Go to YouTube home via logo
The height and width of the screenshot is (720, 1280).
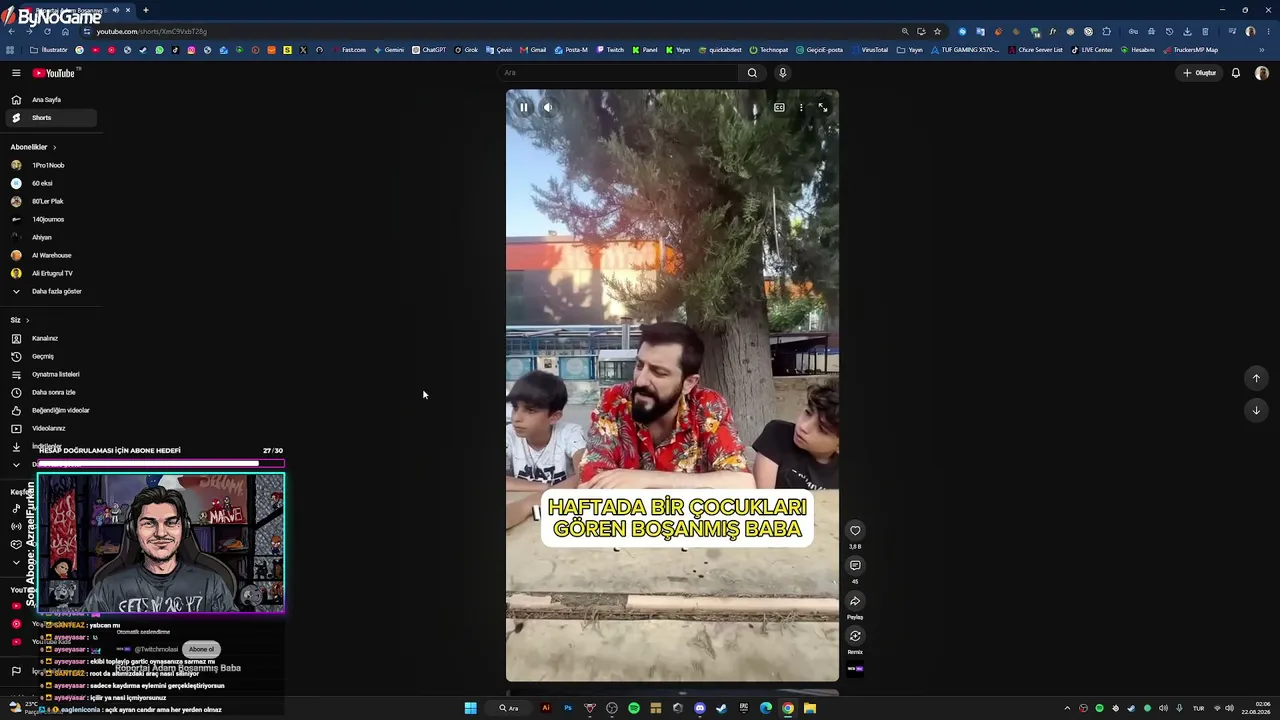pos(54,73)
